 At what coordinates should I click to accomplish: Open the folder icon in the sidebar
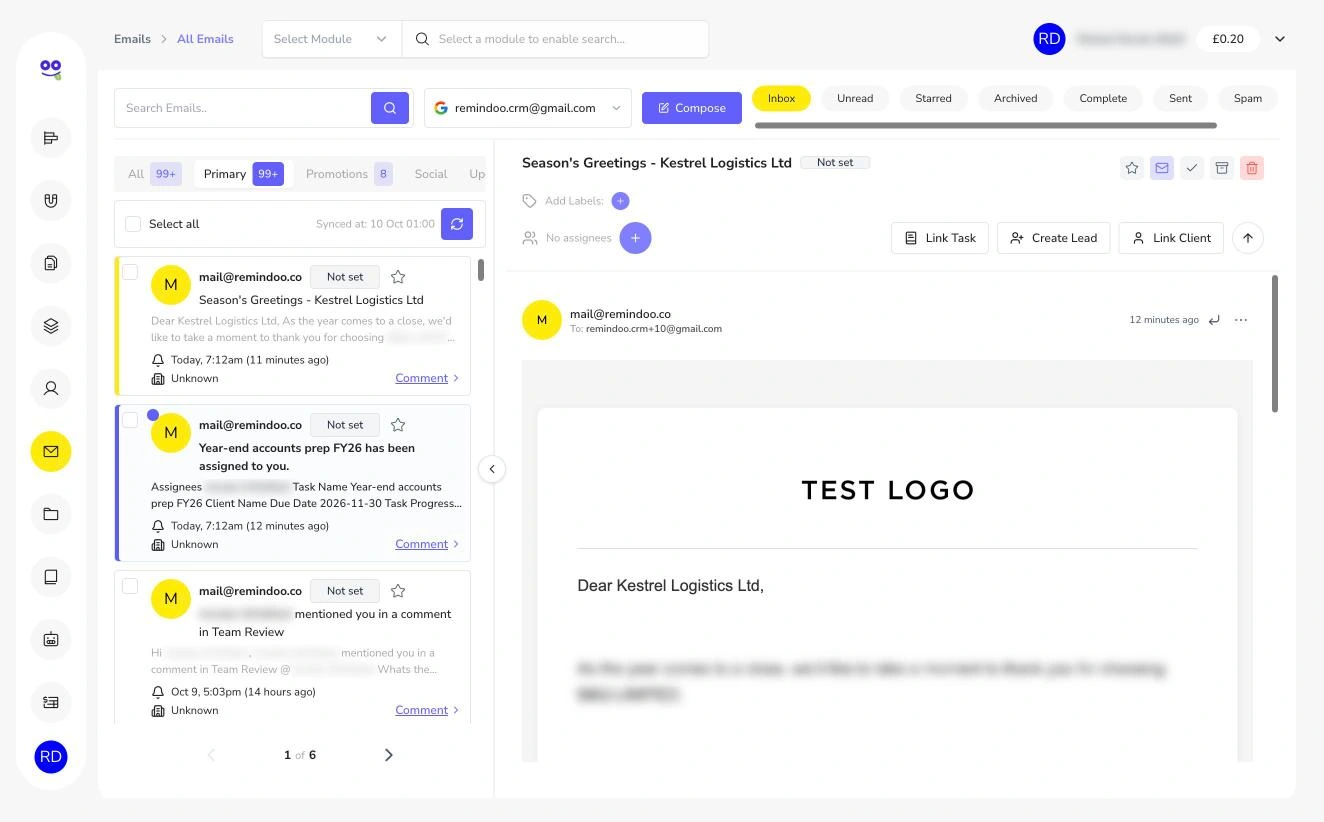click(x=51, y=514)
